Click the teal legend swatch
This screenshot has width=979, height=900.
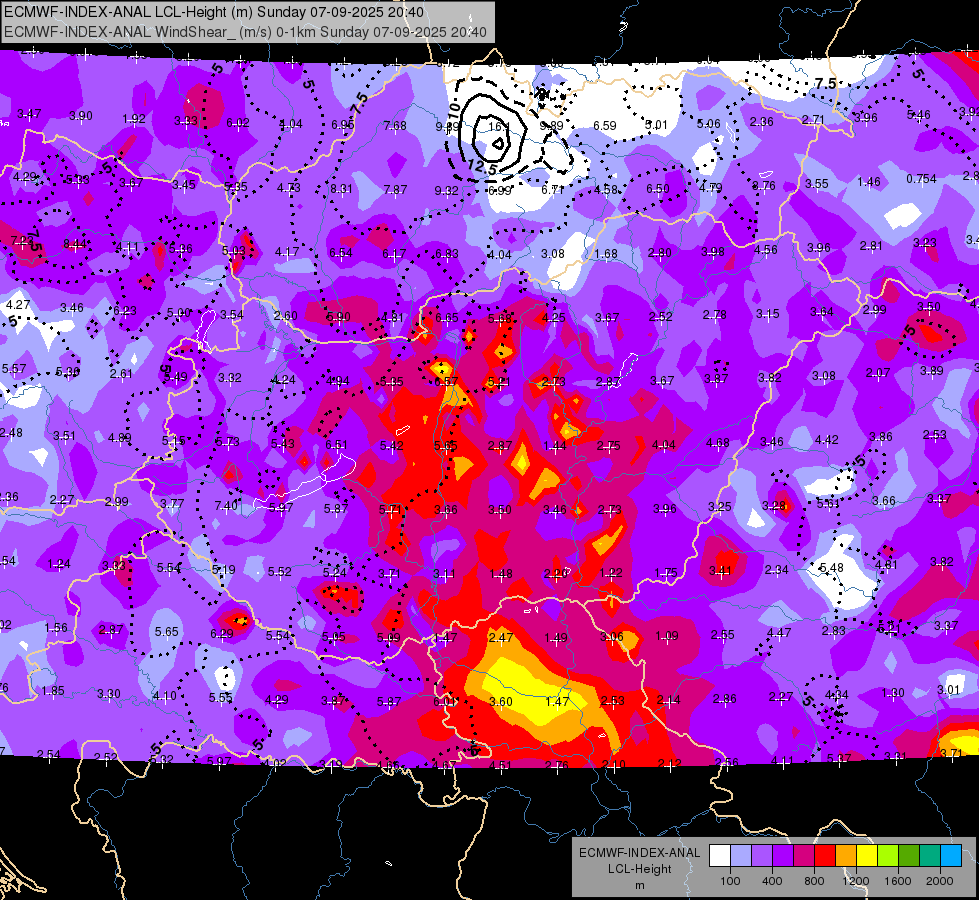tap(930, 855)
